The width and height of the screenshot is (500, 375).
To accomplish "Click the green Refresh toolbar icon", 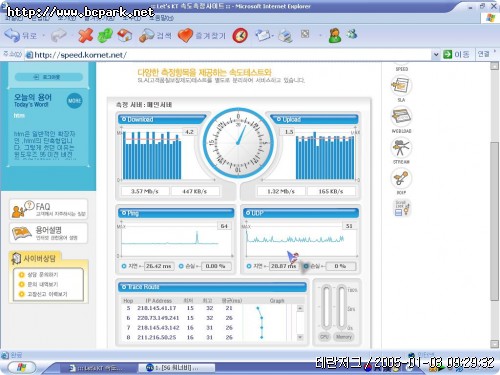I will [105, 35].
